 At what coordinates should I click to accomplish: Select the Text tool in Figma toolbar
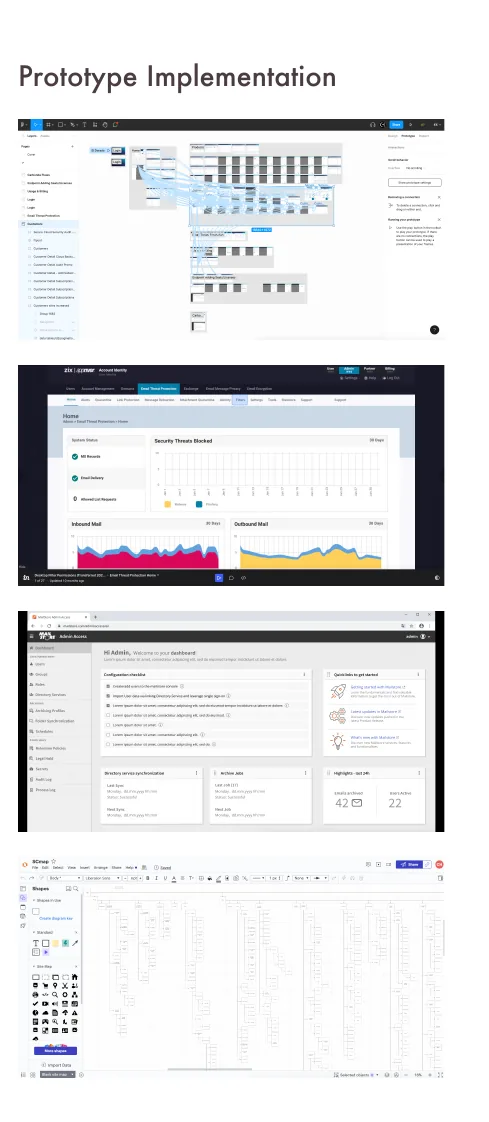[84, 125]
